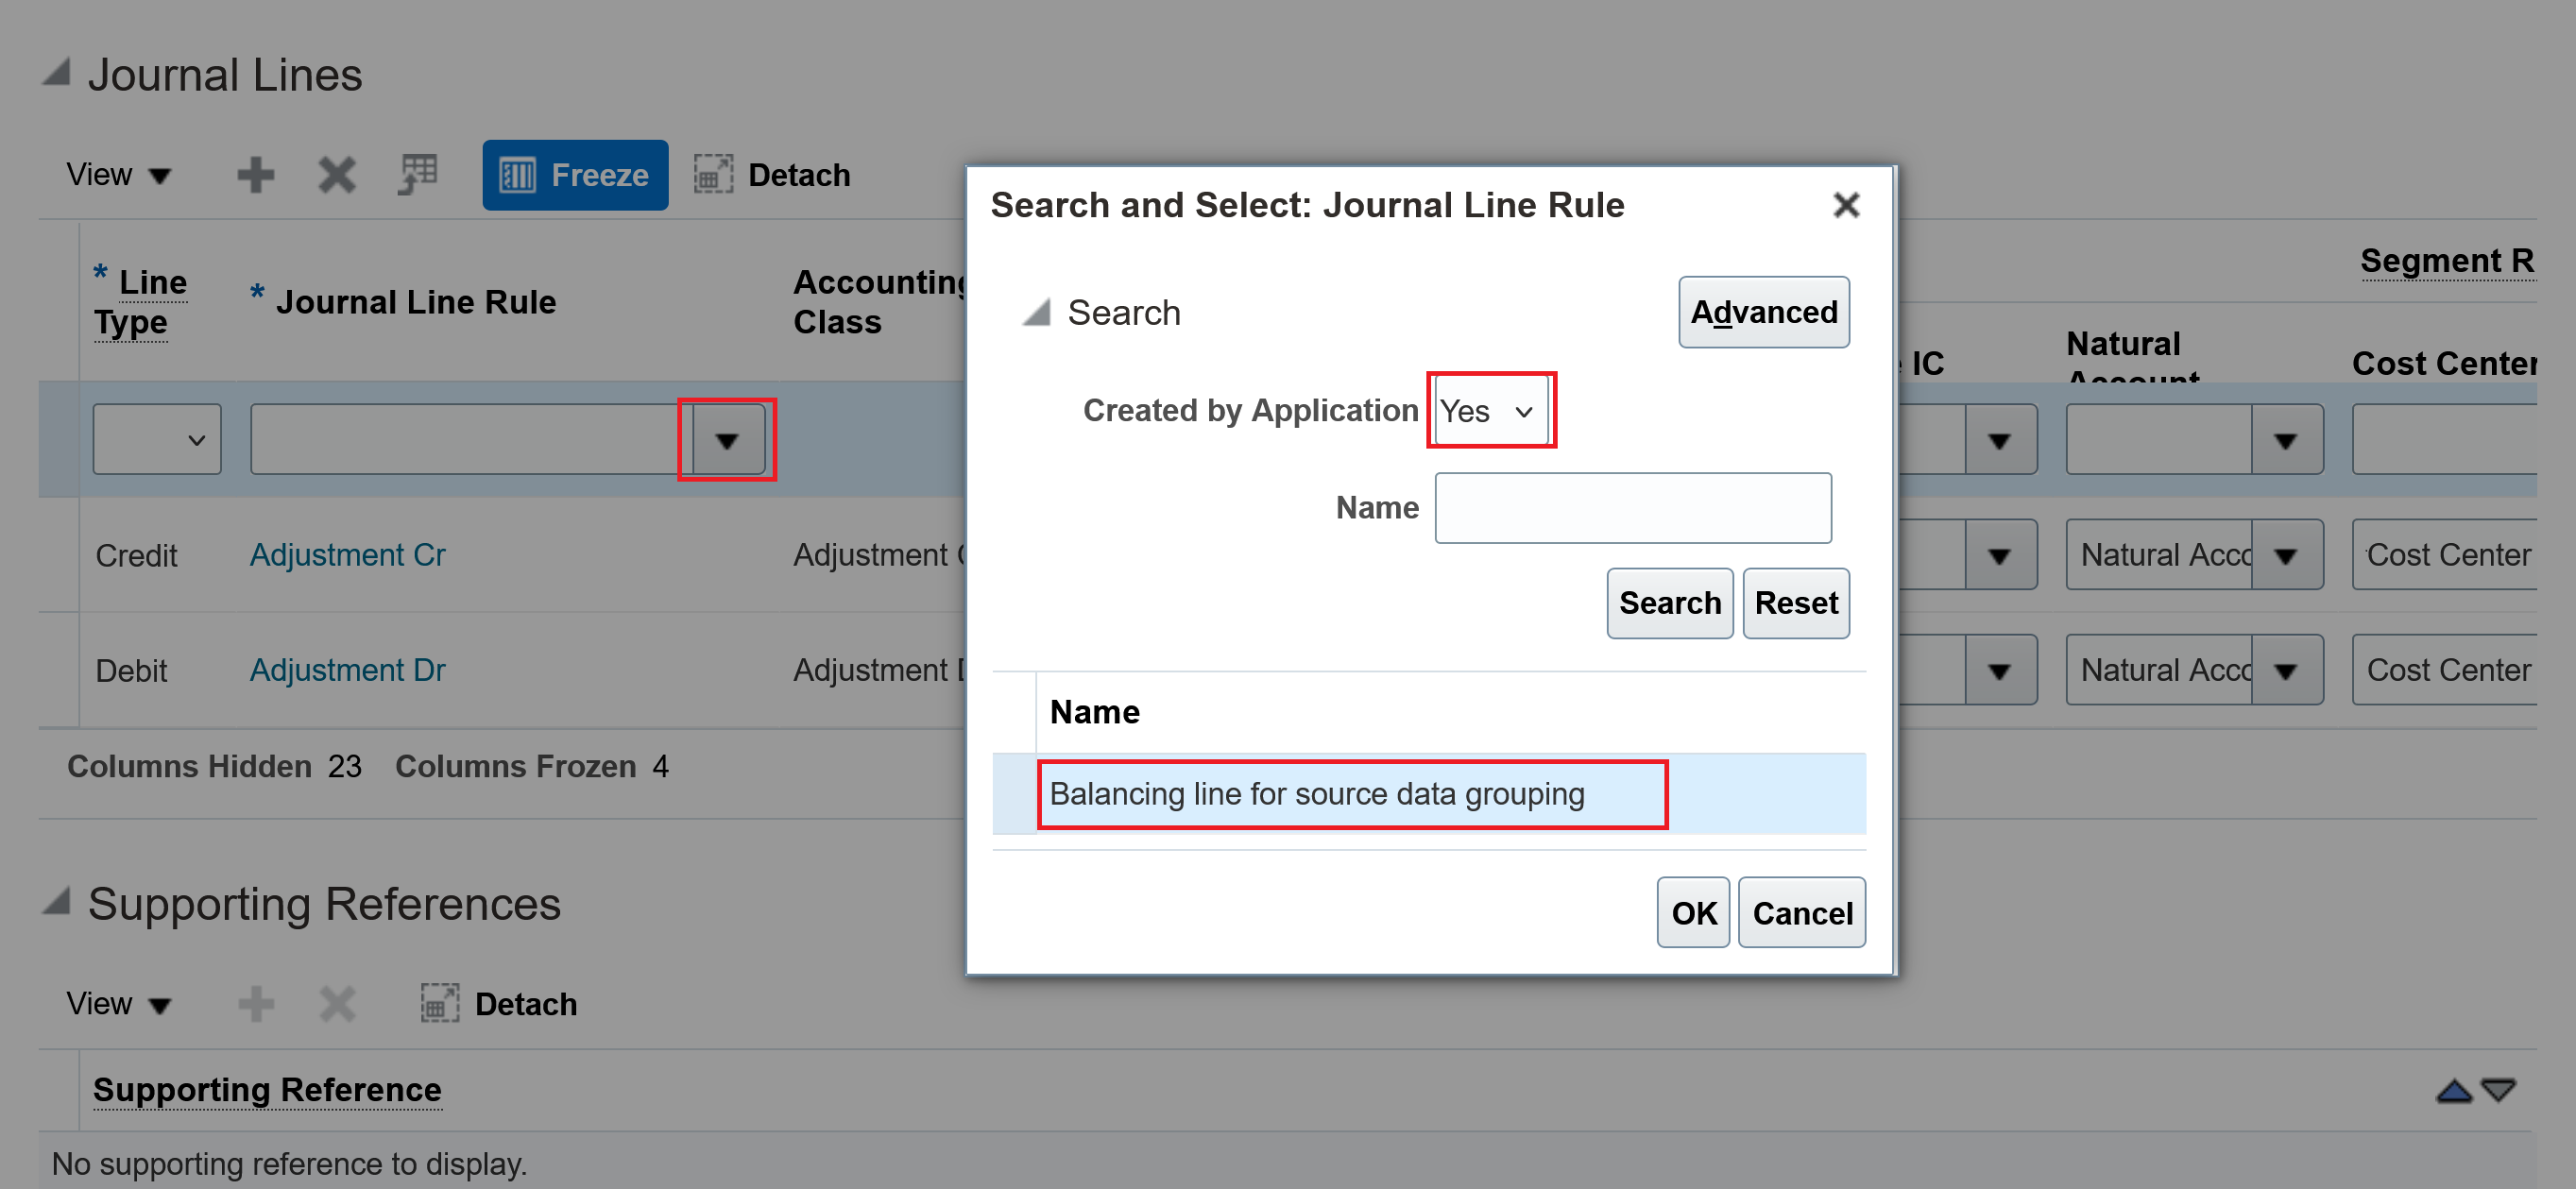The width and height of the screenshot is (2576, 1189).
Task: Click the Segment R column group header
Action: tap(2448, 260)
